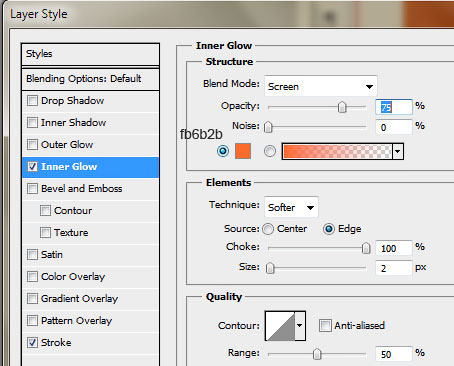Click the orange-to-transparent gradient preview

337,151
